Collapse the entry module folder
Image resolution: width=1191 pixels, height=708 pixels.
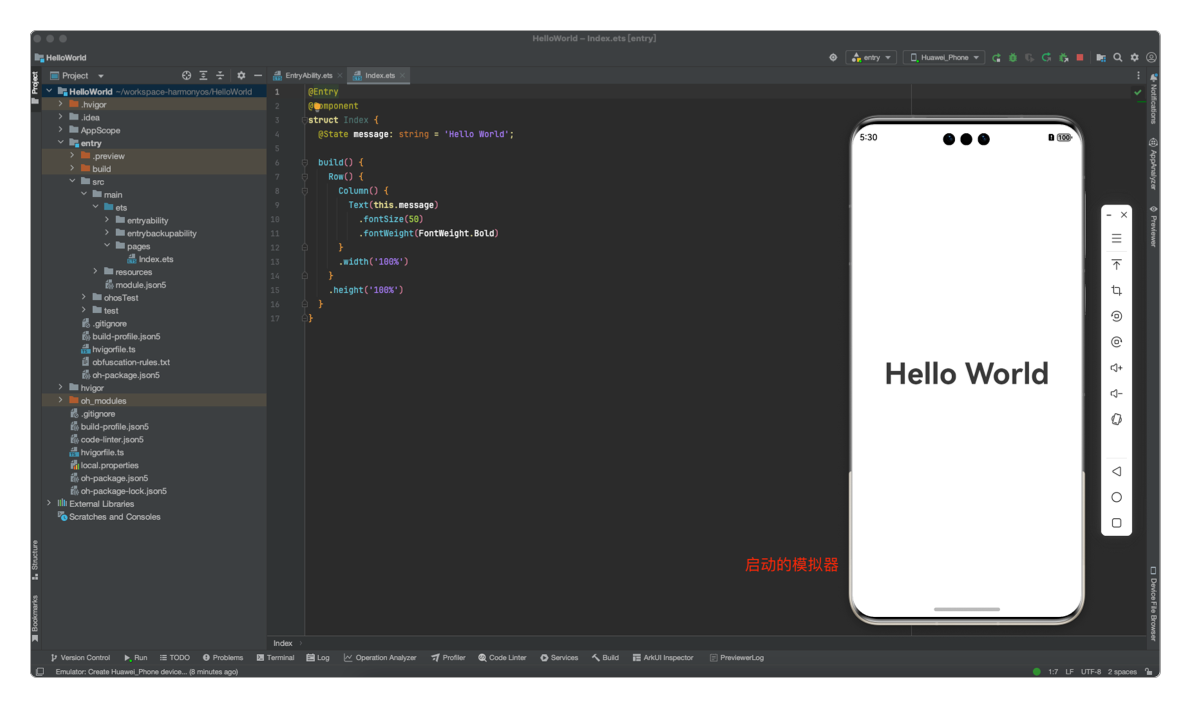61,143
